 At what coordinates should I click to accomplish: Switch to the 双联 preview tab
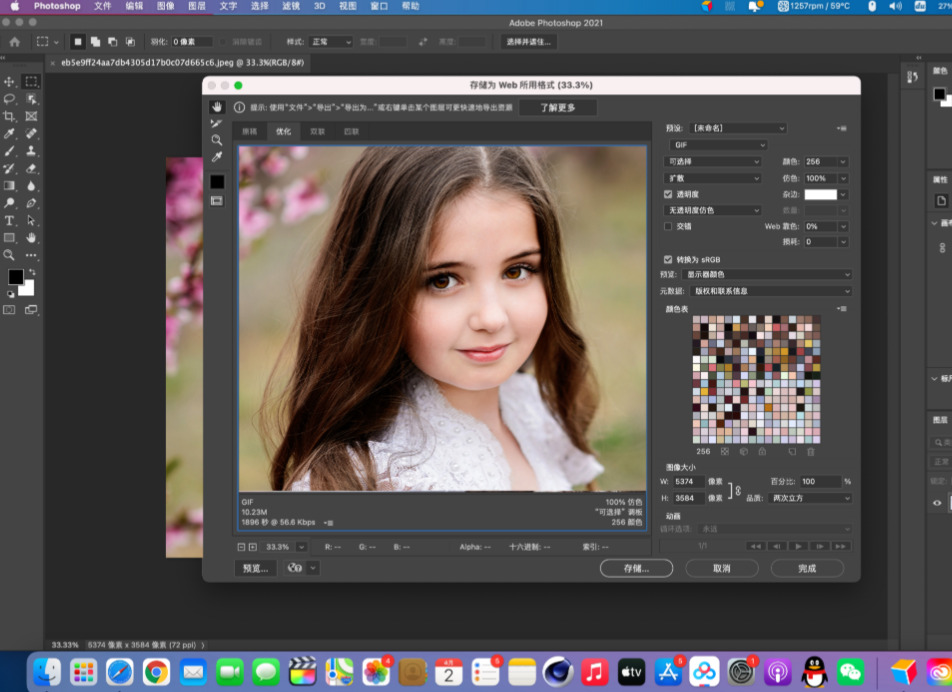(x=317, y=131)
